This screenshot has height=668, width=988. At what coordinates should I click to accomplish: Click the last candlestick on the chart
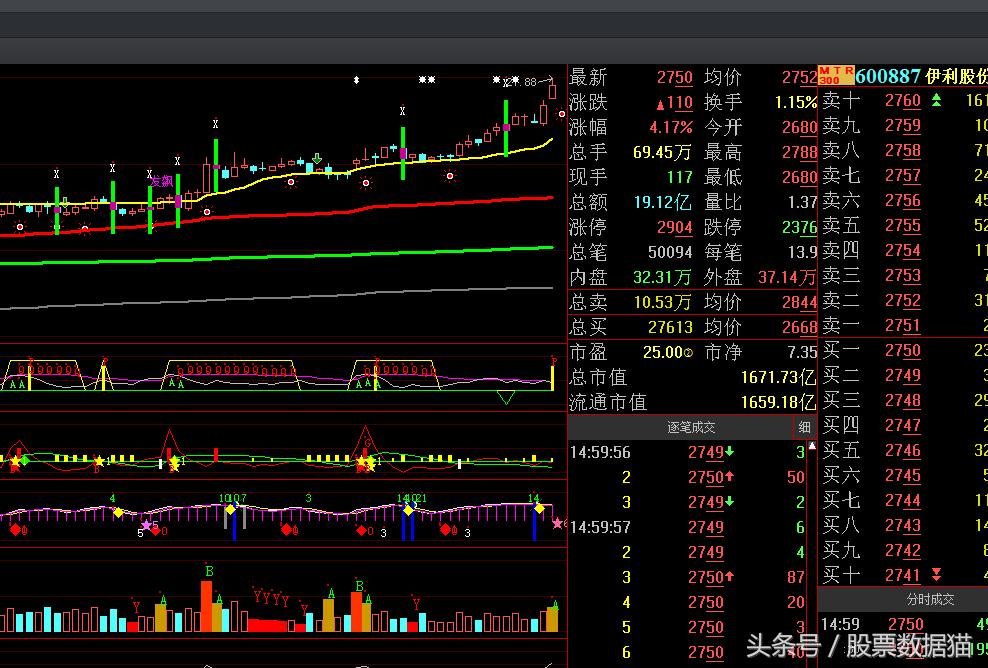click(x=552, y=93)
